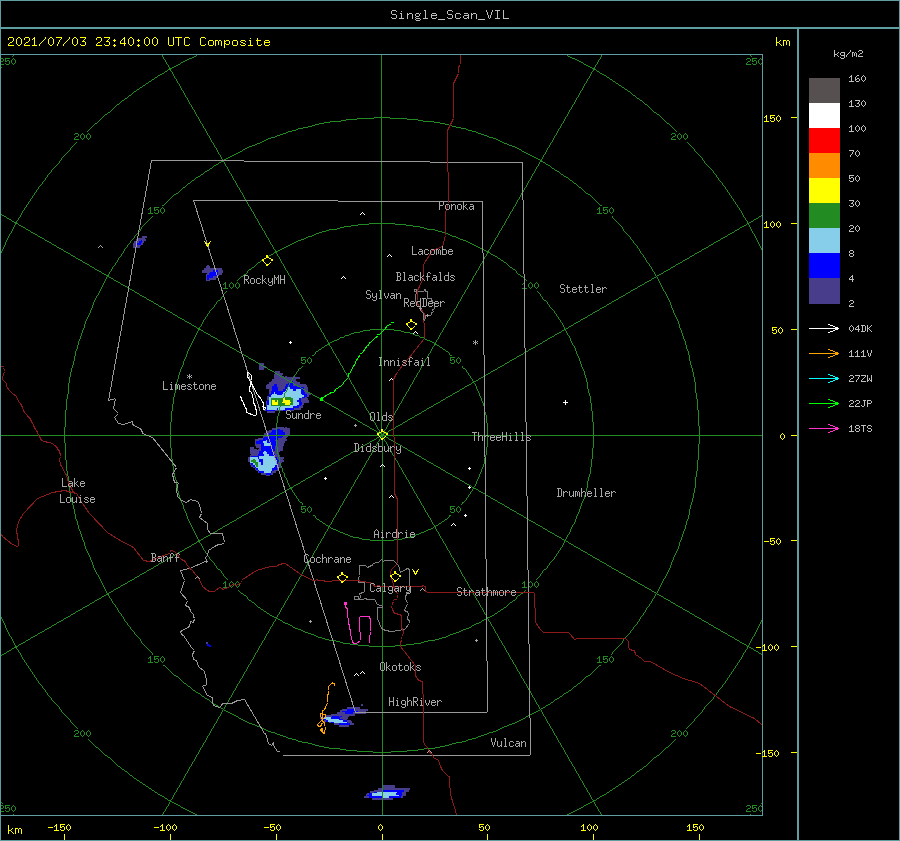The height and width of the screenshot is (841, 900).
Task: Click the white plus marker south of Stettler
Action: click(565, 402)
